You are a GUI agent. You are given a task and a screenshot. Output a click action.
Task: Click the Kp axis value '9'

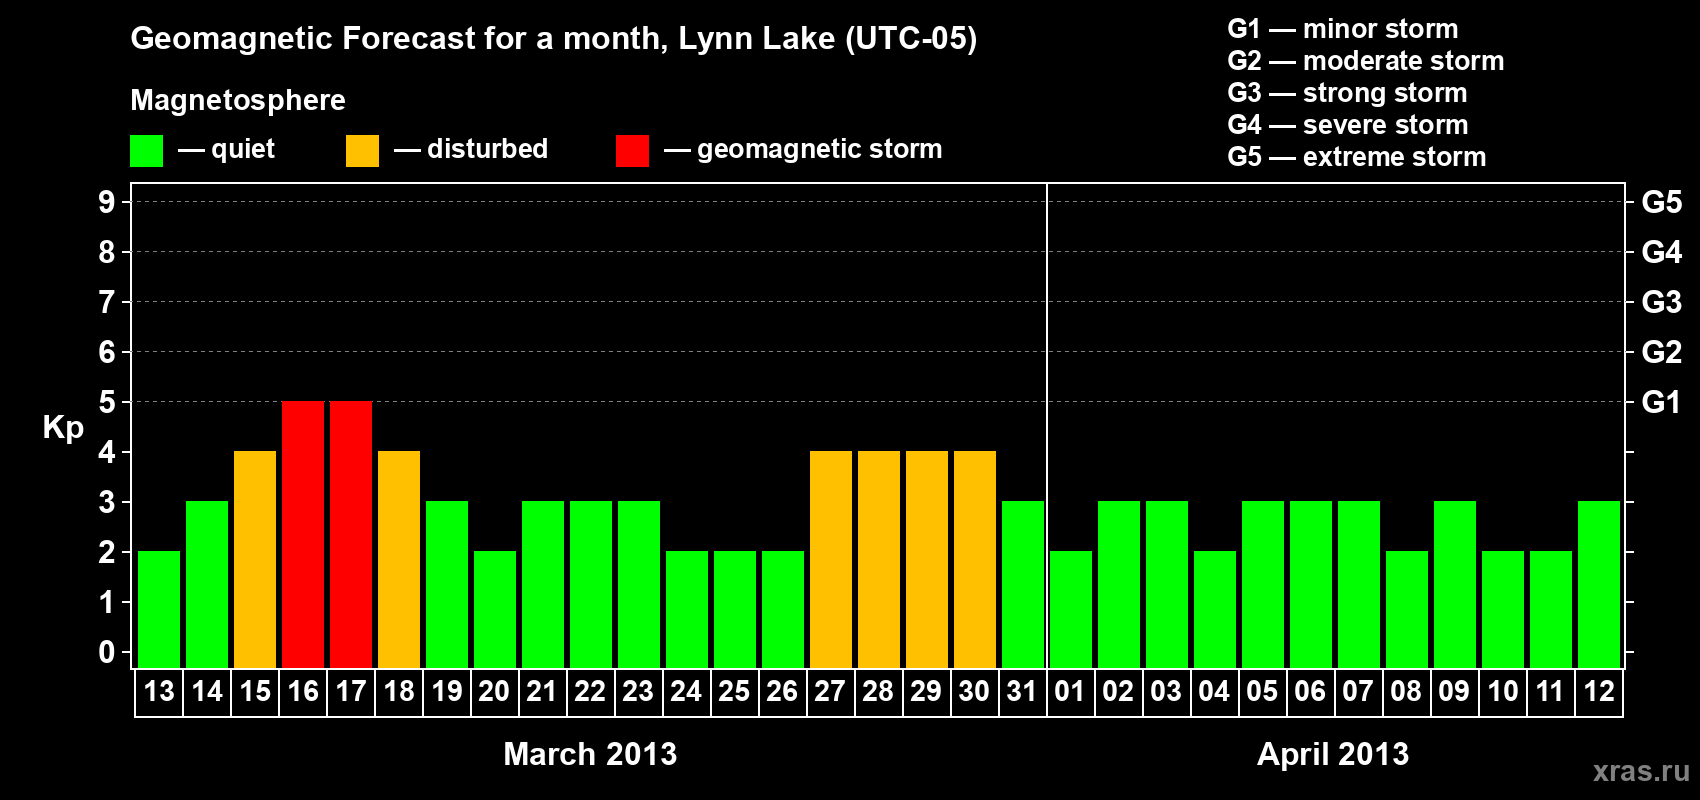(x=107, y=202)
